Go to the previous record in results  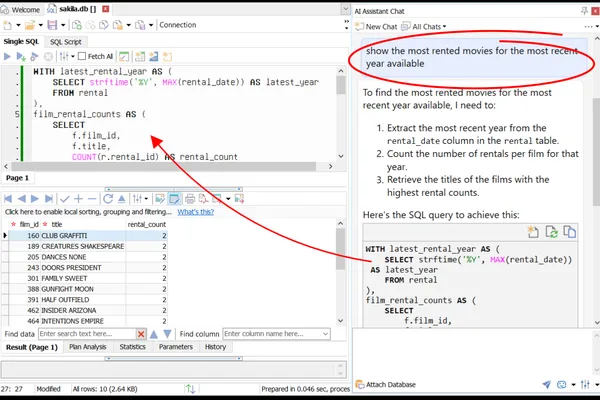tap(21, 199)
